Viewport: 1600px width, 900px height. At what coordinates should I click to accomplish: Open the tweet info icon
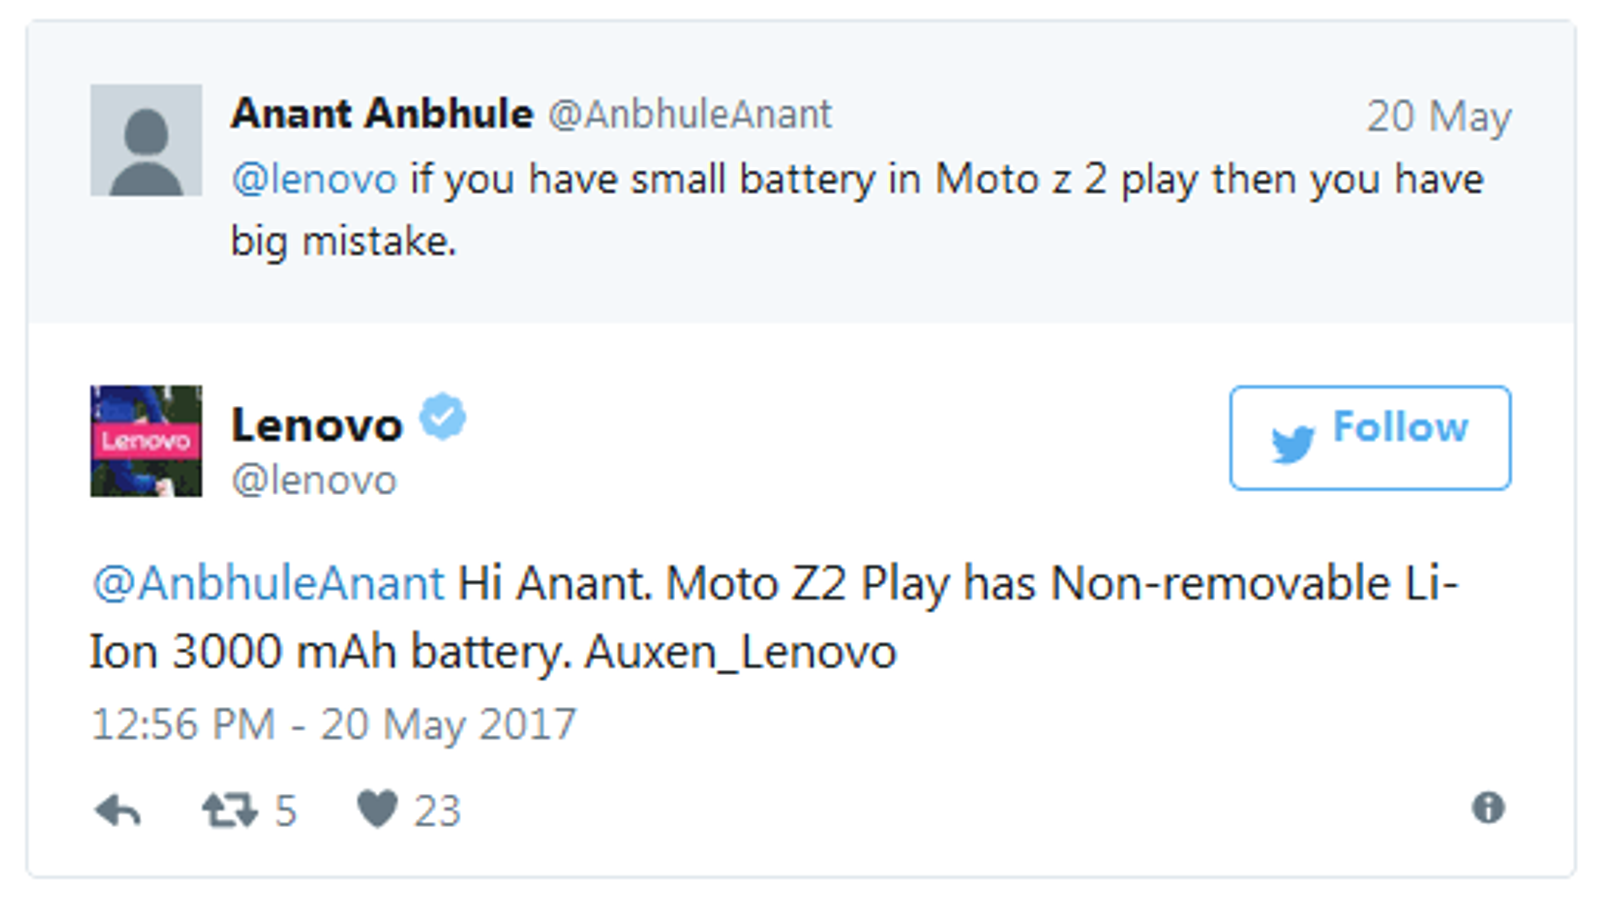pyautogui.click(x=1488, y=808)
